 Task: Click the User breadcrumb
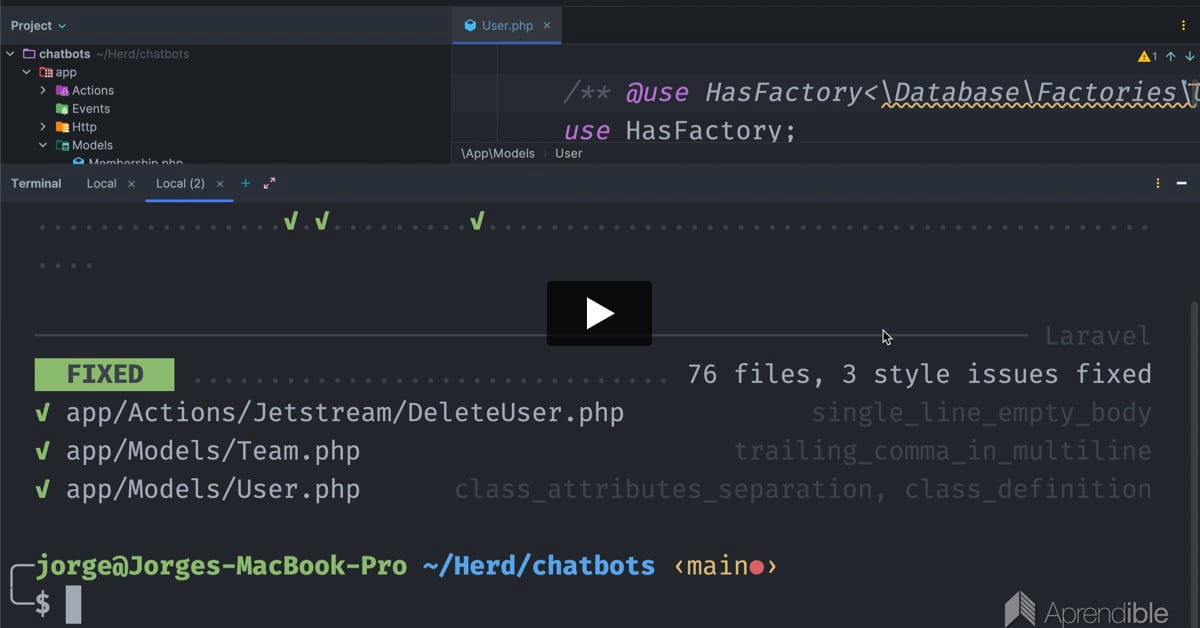[x=569, y=154]
